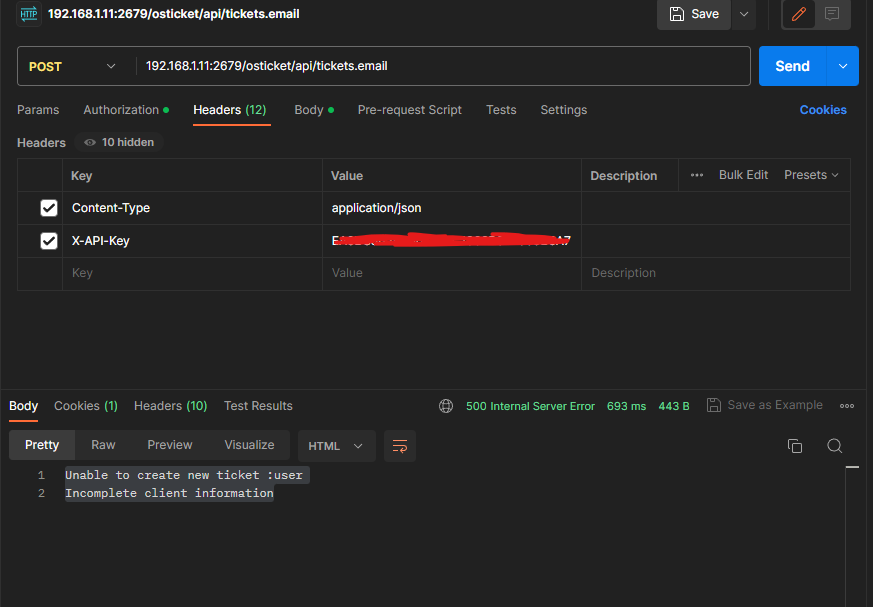This screenshot has width=873, height=607.
Task: Uncheck the Content-Type header checkbox
Action: pos(48,208)
